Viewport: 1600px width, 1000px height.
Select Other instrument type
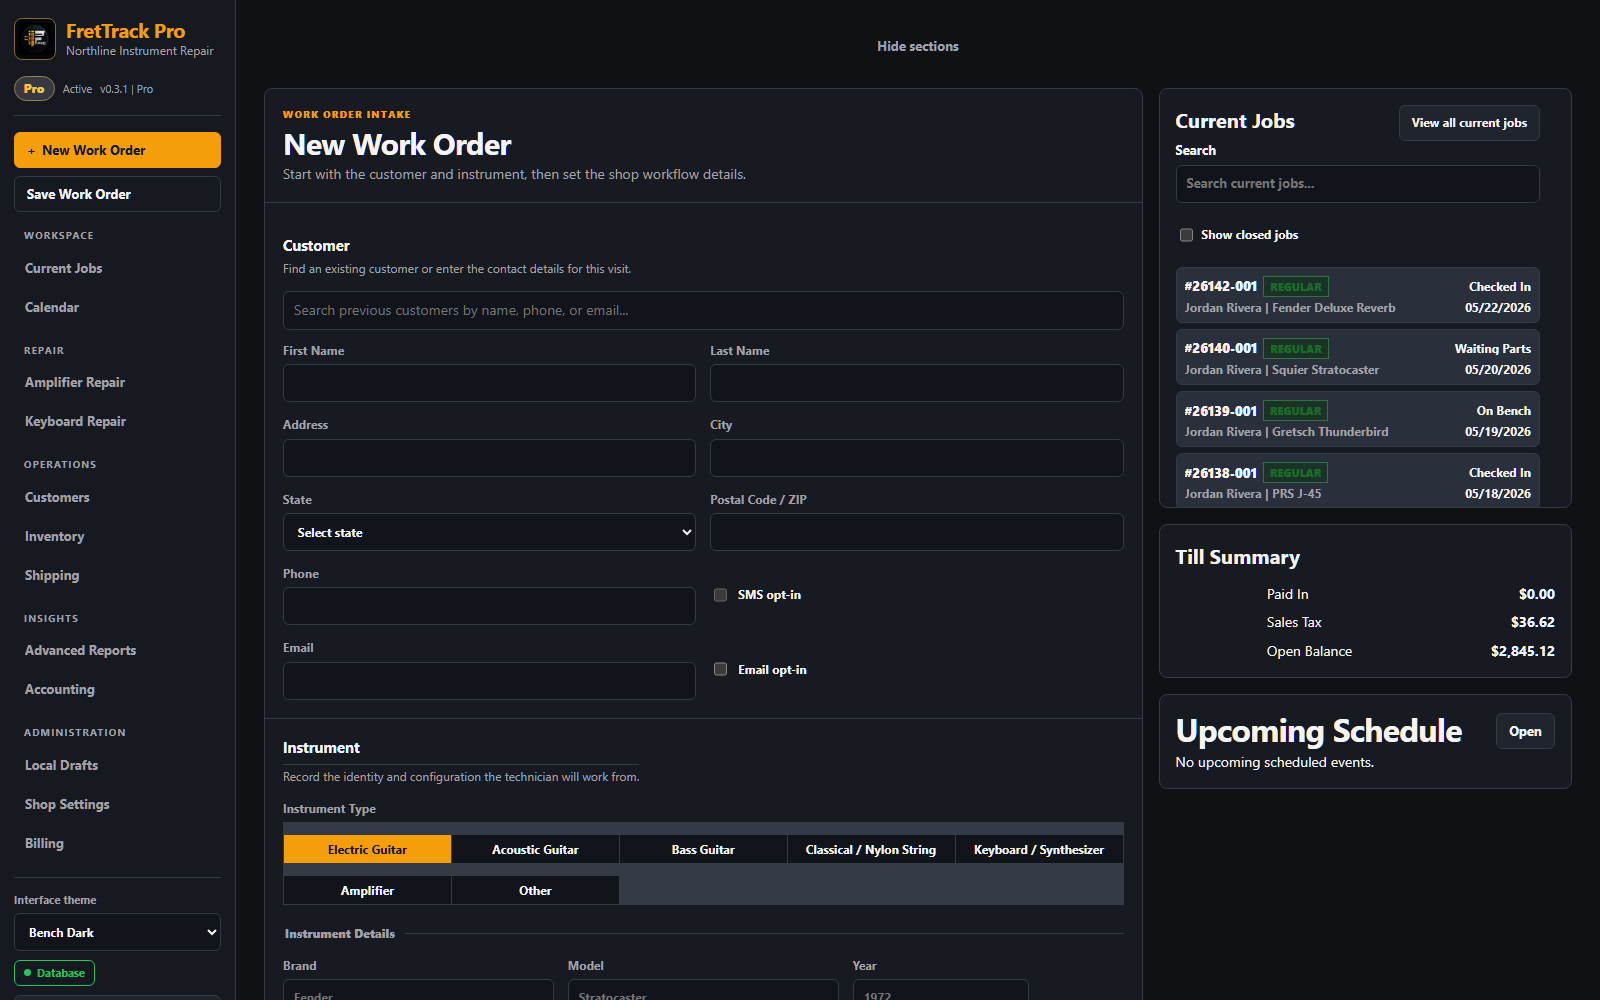point(535,890)
